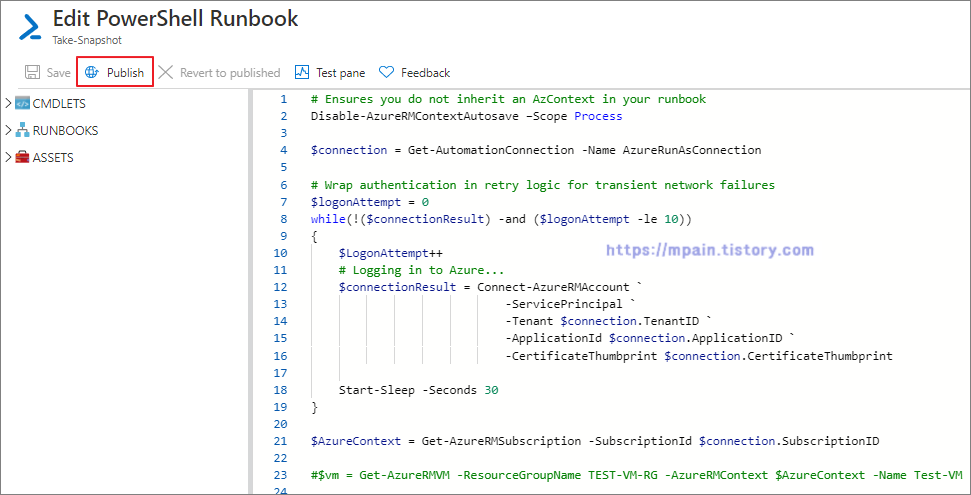Click the Save button label
This screenshot has height=495, width=971.
pyautogui.click(x=59, y=73)
